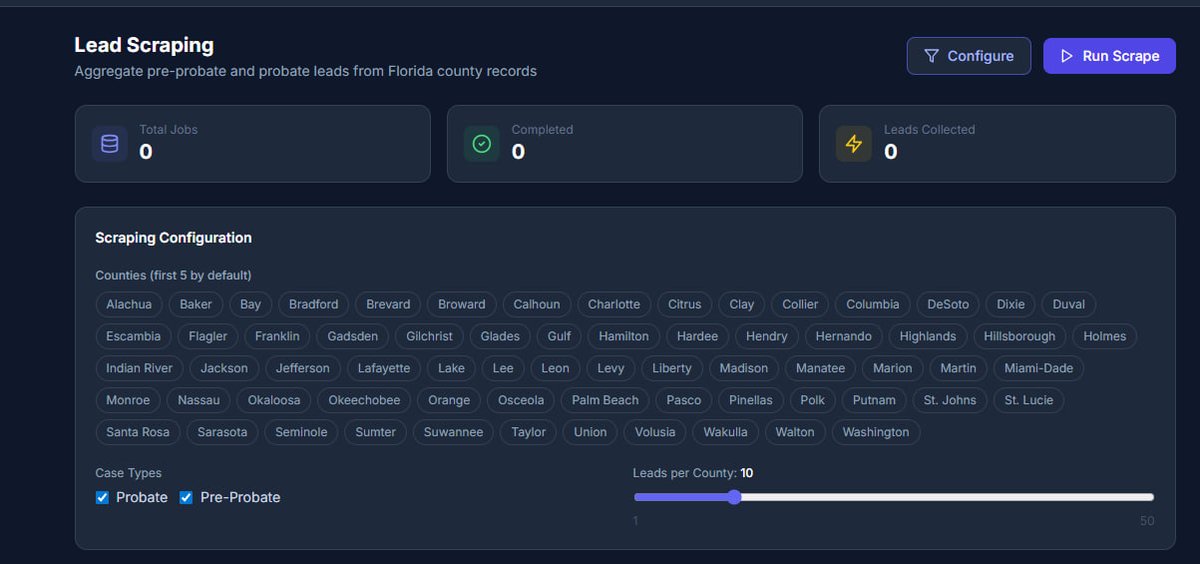This screenshot has height=564, width=1200.
Task: Start scraping with Run Scrape button
Action: [1110, 56]
